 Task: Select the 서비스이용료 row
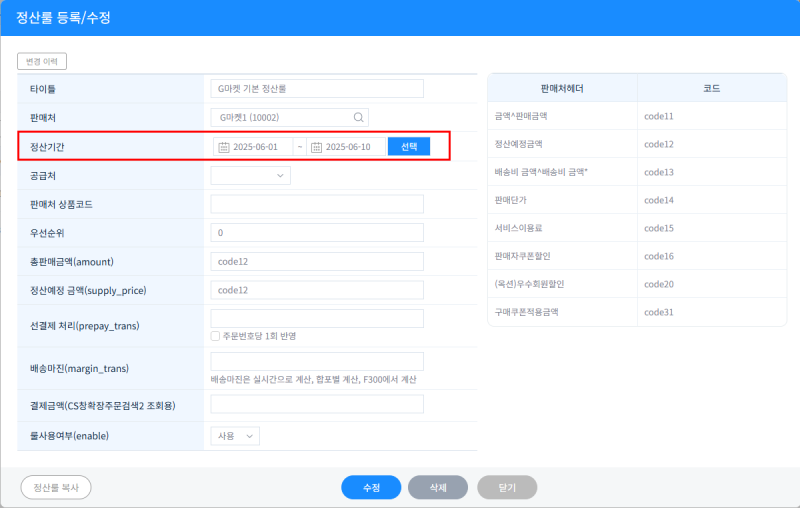tap(637, 228)
